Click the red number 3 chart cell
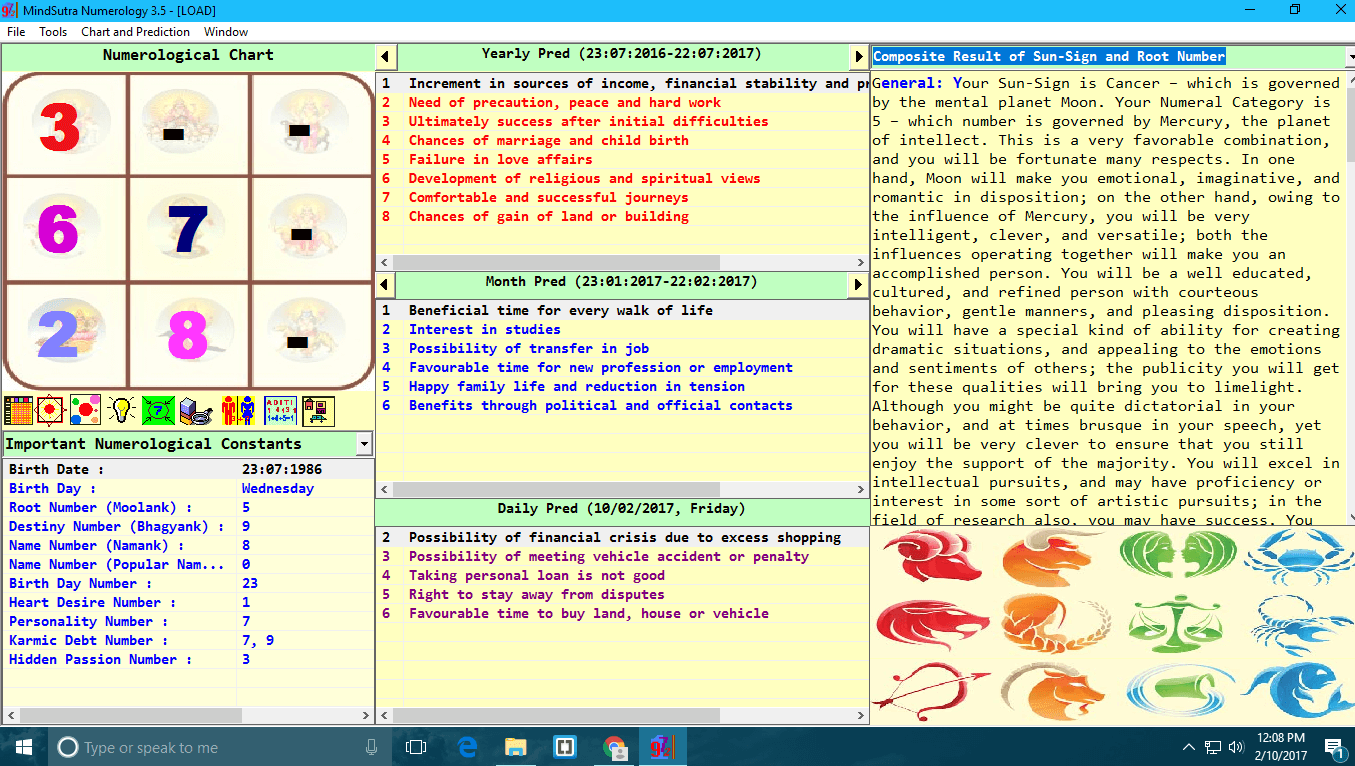1355x766 pixels. [x=64, y=125]
